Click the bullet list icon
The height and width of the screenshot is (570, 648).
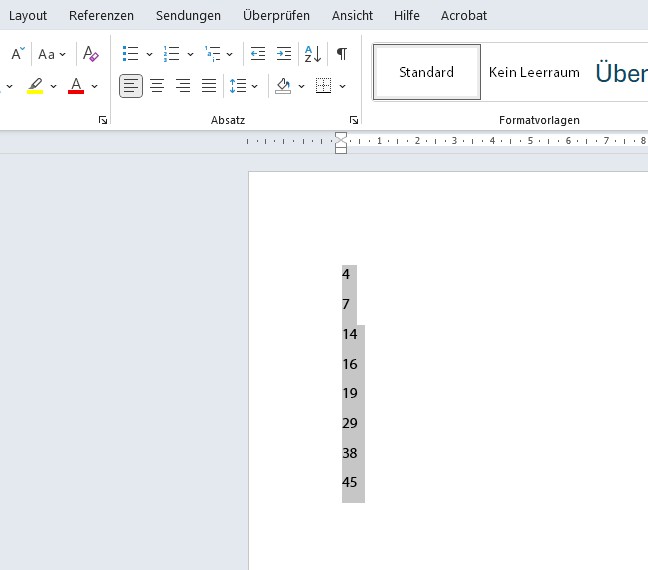tap(130, 54)
